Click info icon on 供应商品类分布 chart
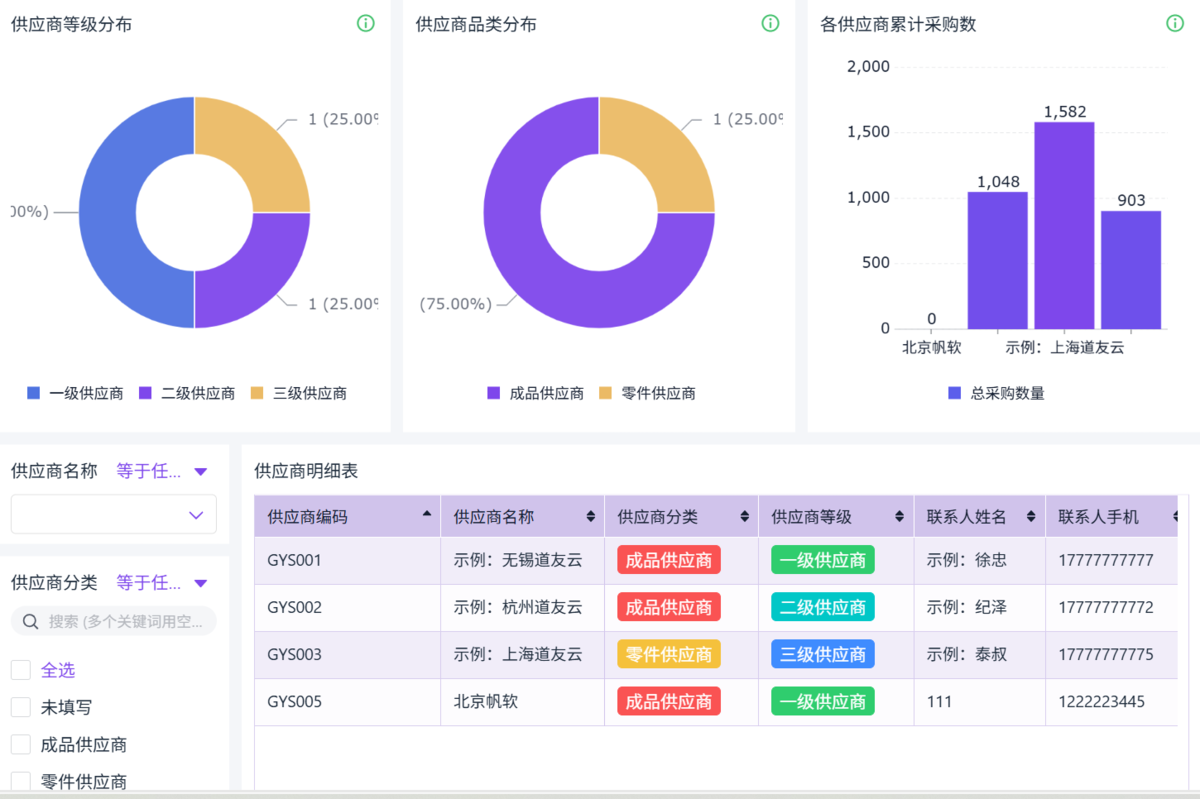This screenshot has height=799, width=1200. click(x=770, y=23)
